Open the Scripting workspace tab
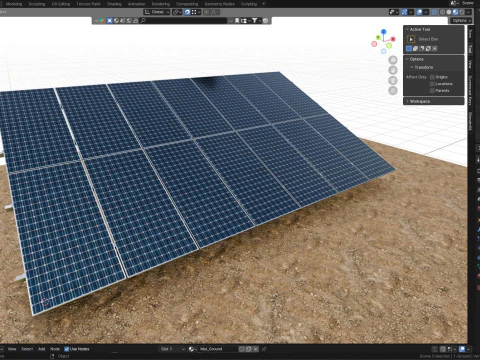Viewport: 480px width, 360px height. [x=249, y=4]
